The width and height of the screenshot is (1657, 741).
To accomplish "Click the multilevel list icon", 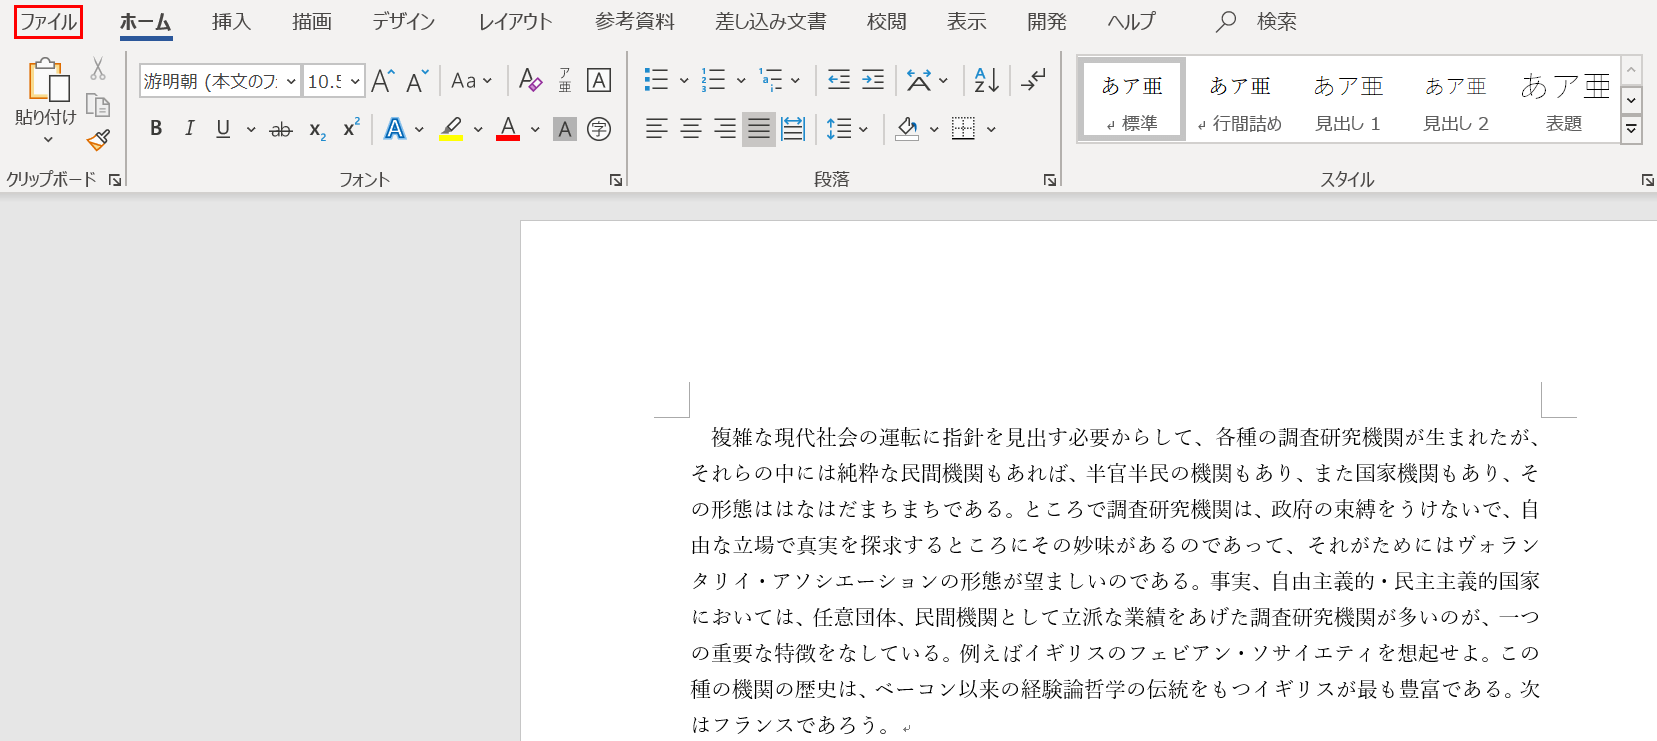I will point(770,81).
